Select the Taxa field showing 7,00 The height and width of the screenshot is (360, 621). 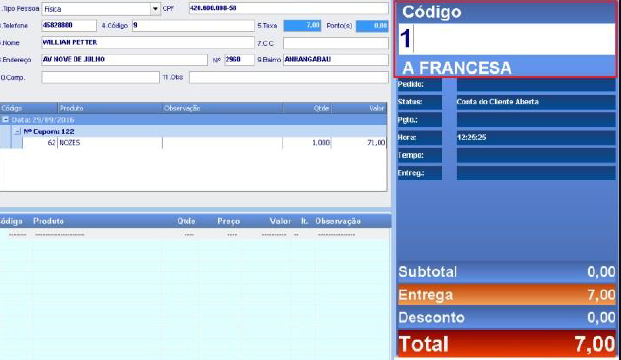302,26
